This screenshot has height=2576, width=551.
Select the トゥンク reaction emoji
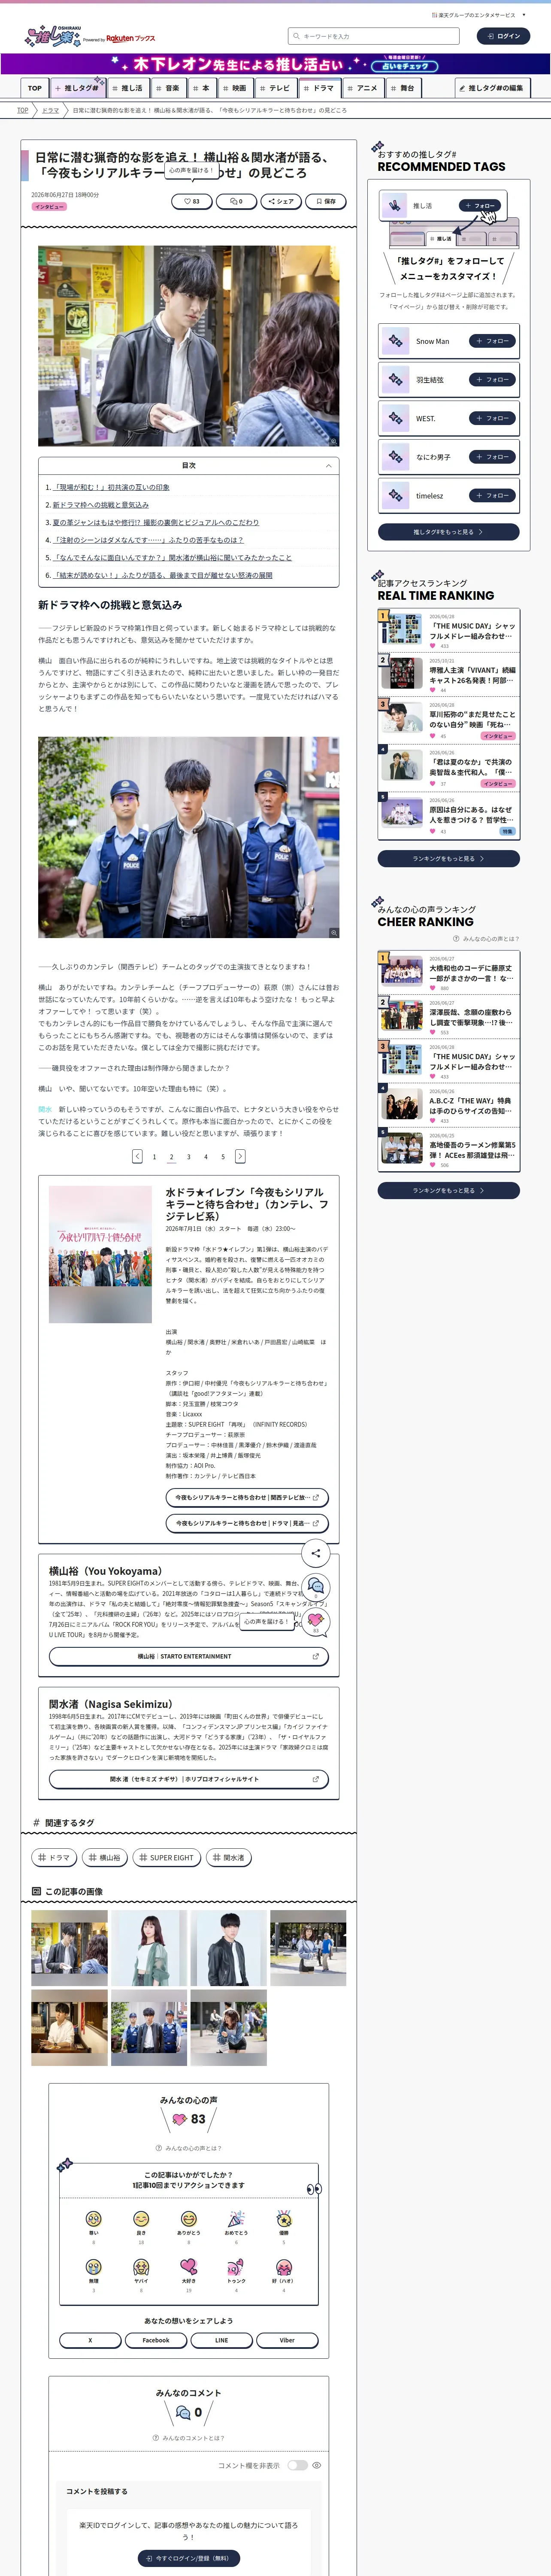point(236,2267)
